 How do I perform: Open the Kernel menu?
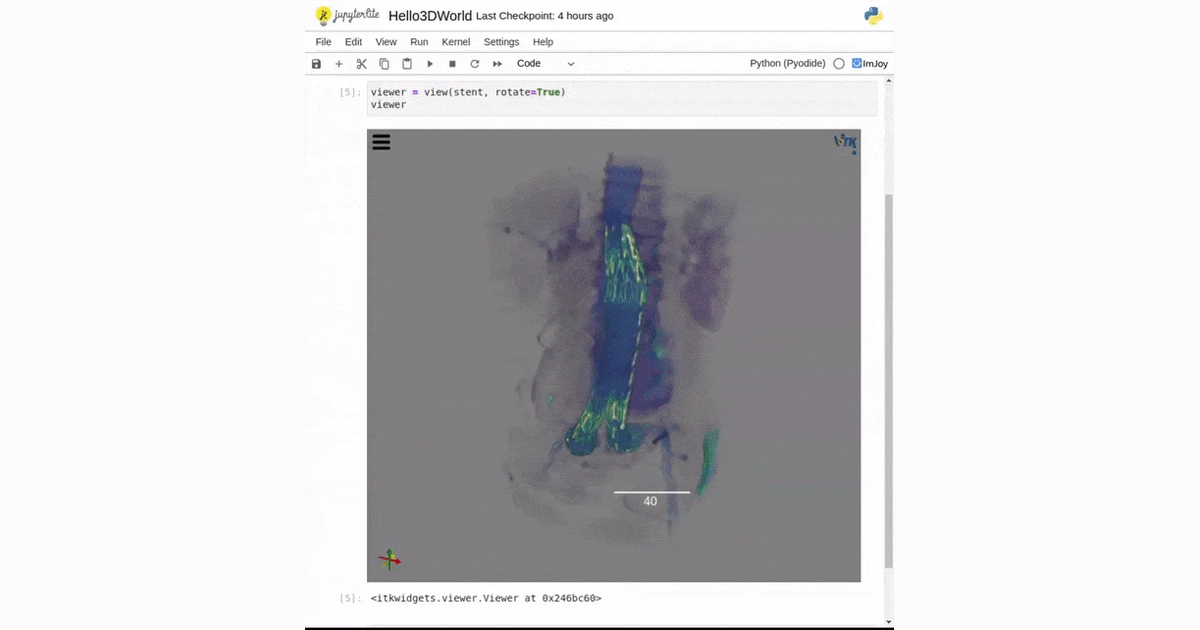click(x=456, y=42)
